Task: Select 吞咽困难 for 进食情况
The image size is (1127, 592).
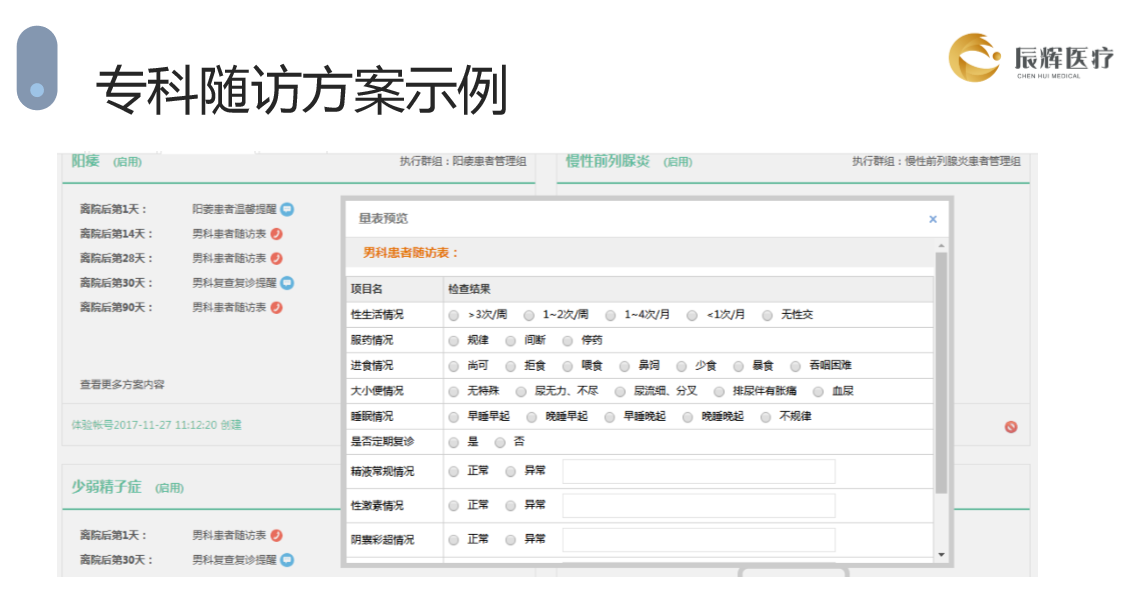Action: (x=796, y=366)
